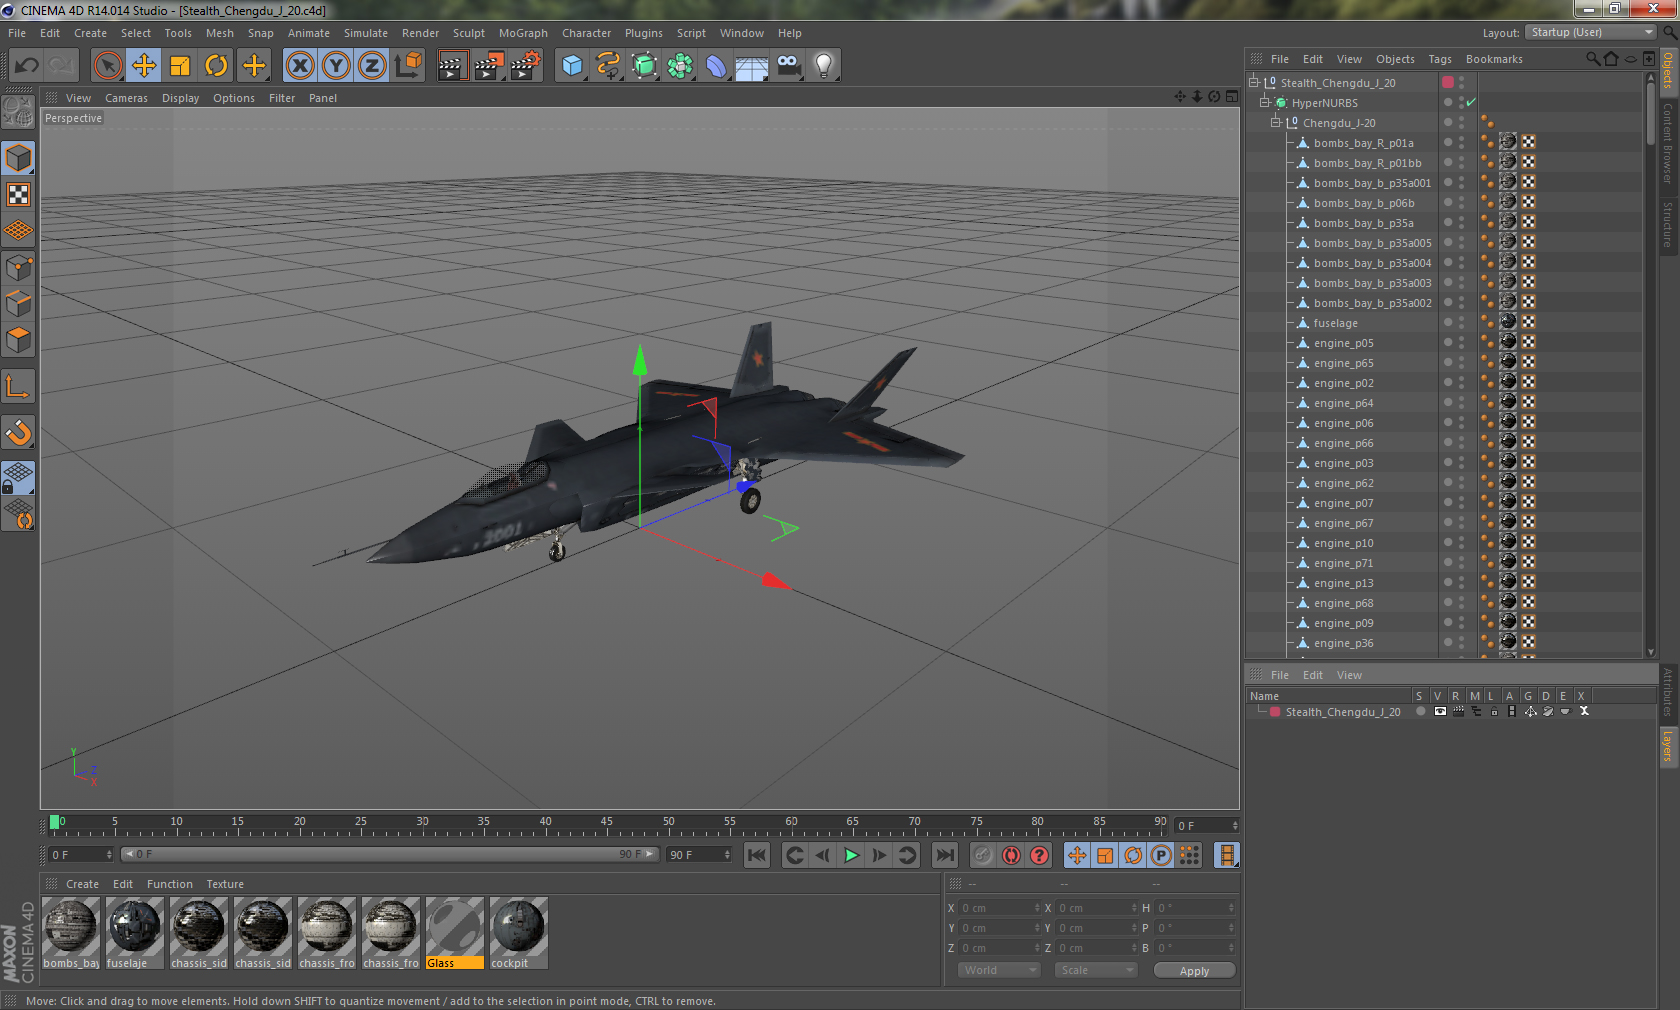The height and width of the screenshot is (1010, 1680).
Task: Toggle visibility dot for bombs_bay_R_p01a
Action: click(x=1447, y=142)
